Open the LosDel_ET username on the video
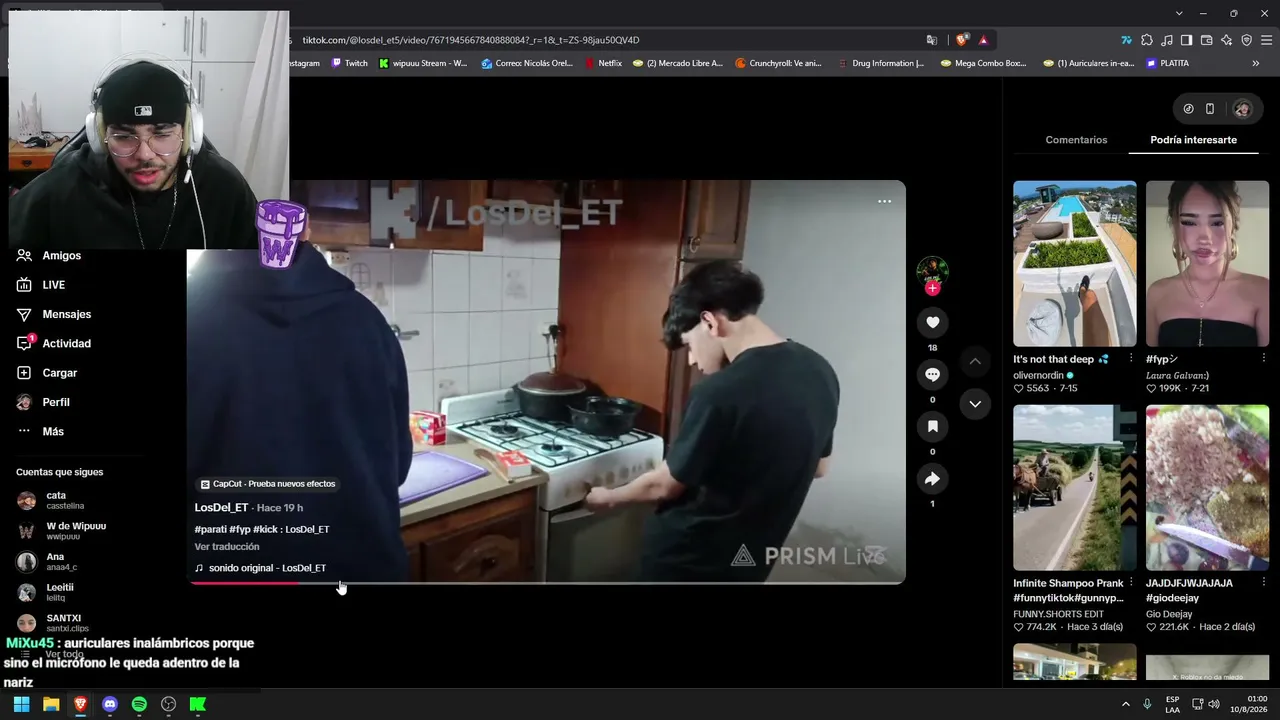 pyautogui.click(x=221, y=508)
